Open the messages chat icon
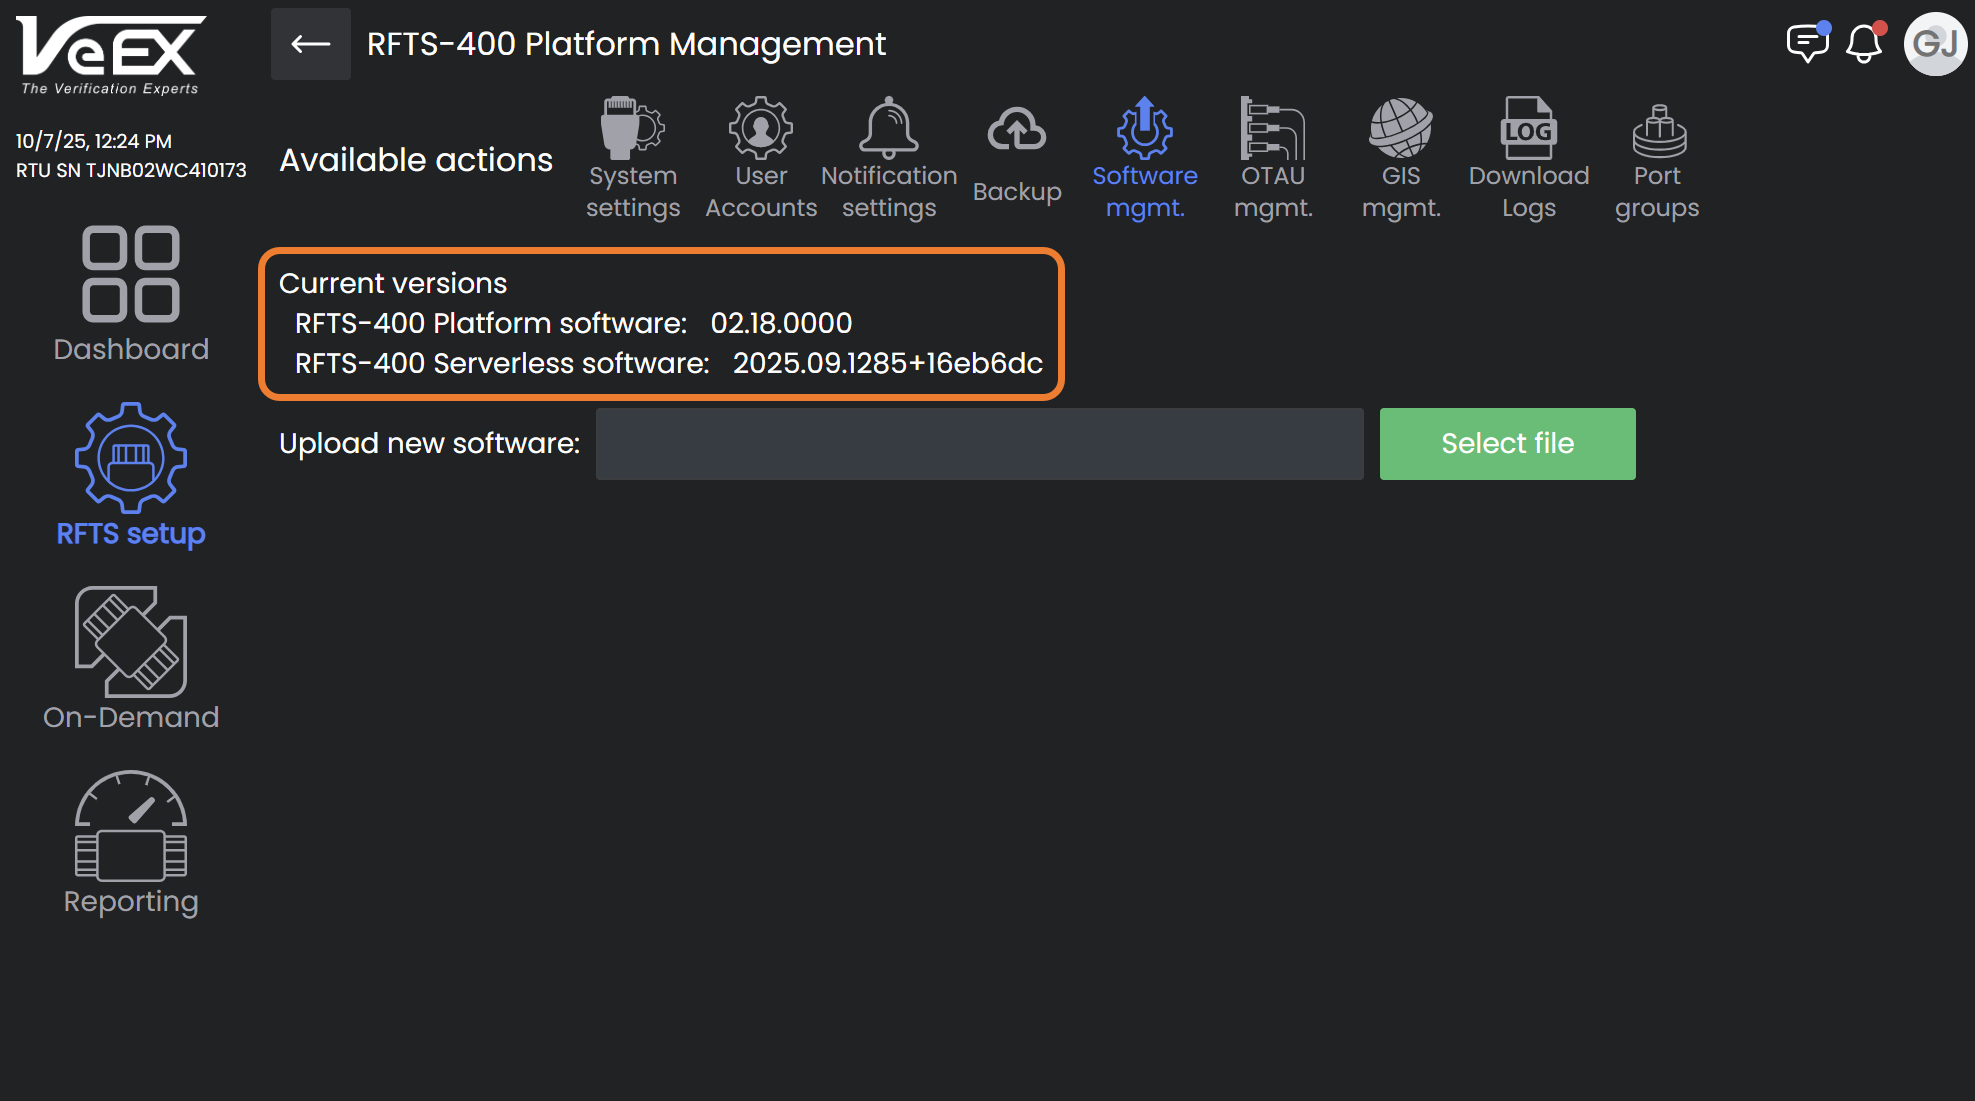1975x1101 pixels. click(1807, 43)
